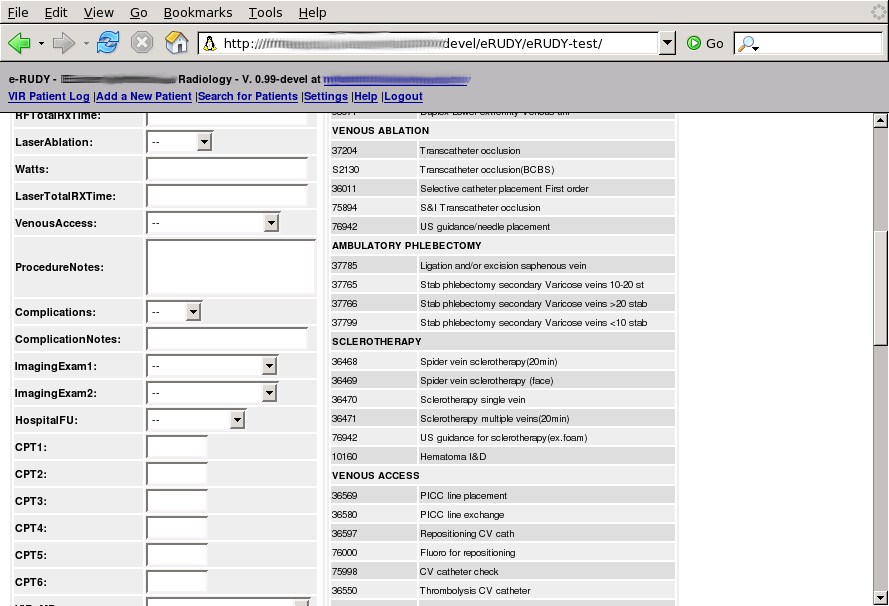This screenshot has width=889, height=606.
Task: Click the penguin site icon in address bar
Action: click(x=210, y=44)
